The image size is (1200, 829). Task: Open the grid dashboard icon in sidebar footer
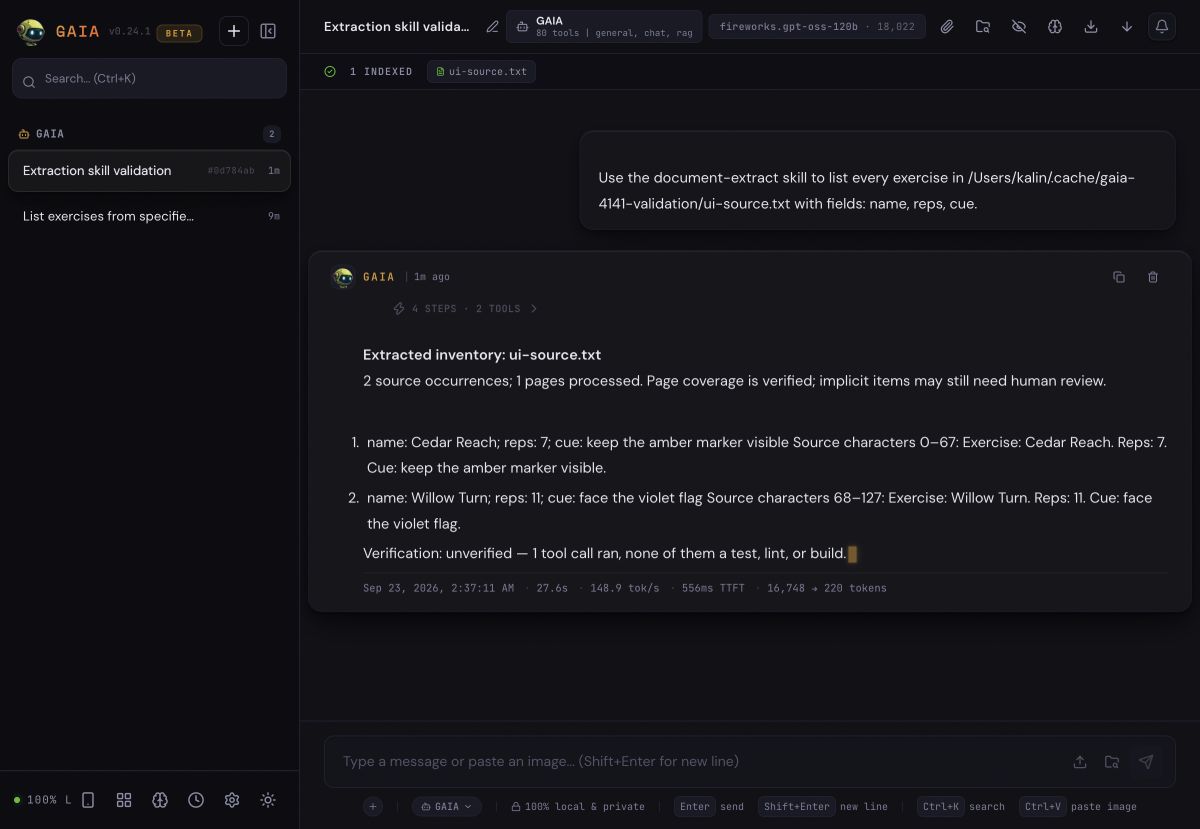[x=124, y=800]
